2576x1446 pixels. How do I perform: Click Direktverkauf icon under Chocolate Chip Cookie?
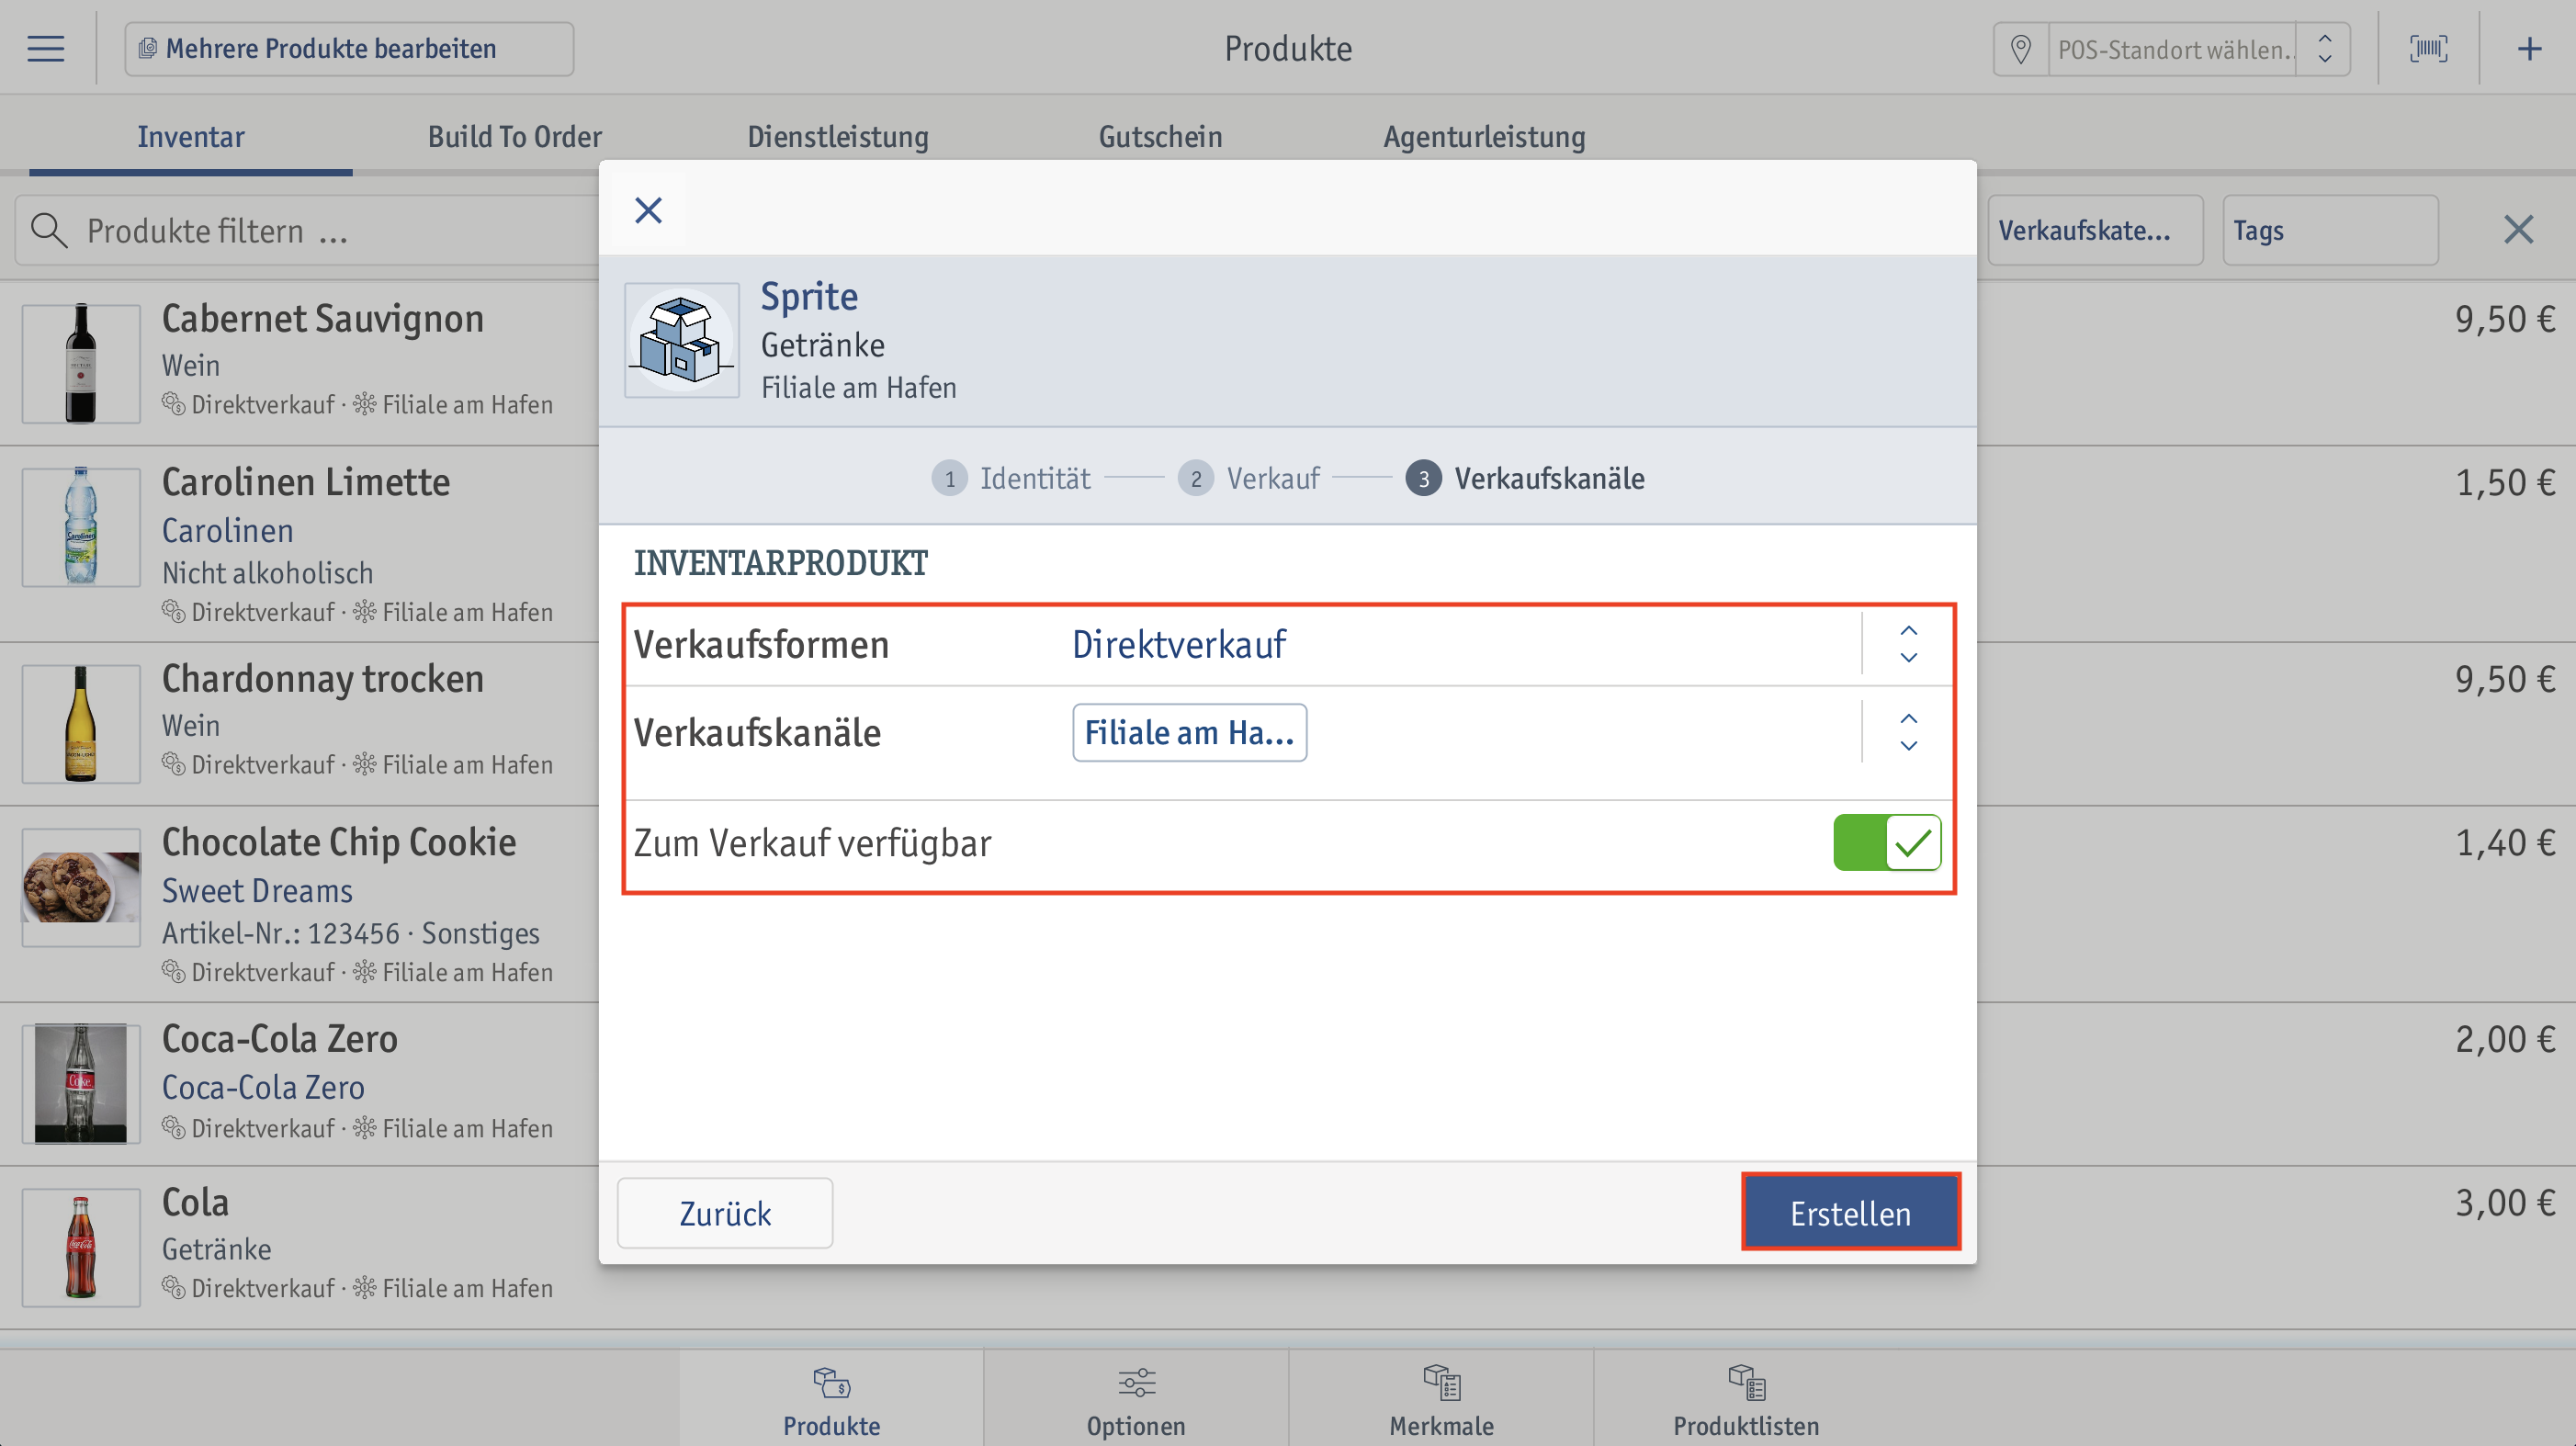(x=173, y=972)
